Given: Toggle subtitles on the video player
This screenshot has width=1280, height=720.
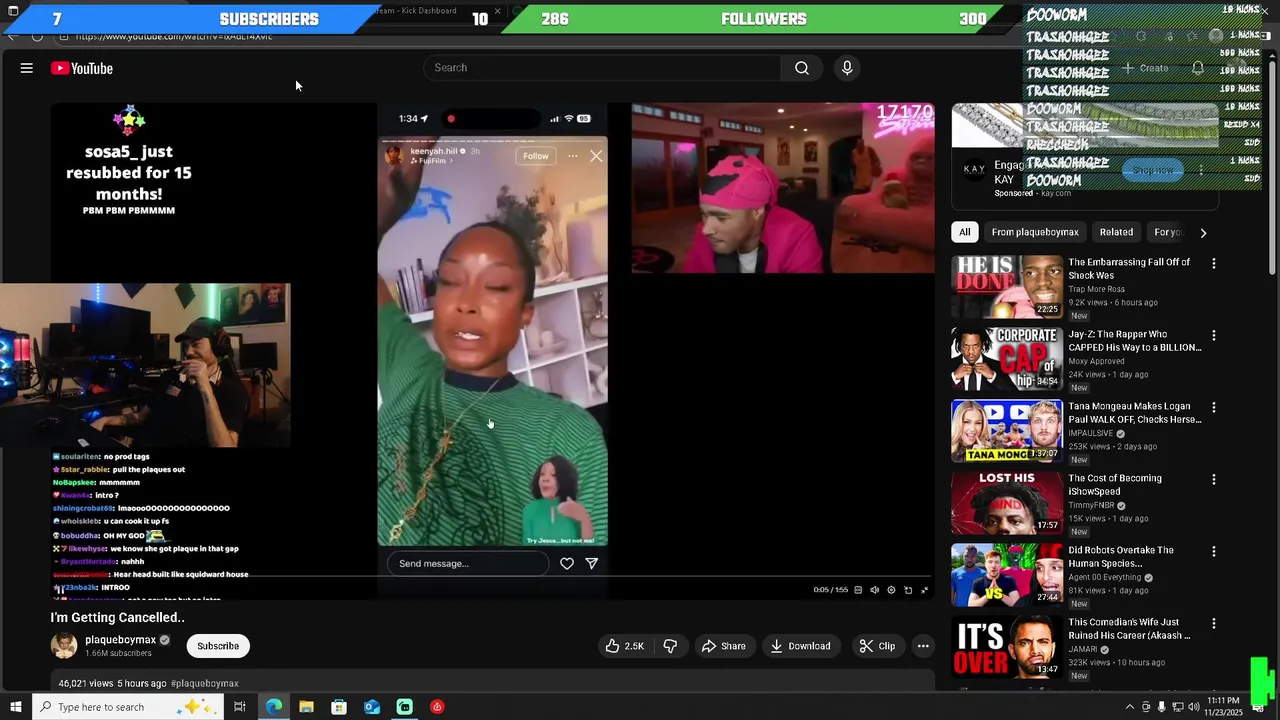Looking at the screenshot, I should point(858,590).
